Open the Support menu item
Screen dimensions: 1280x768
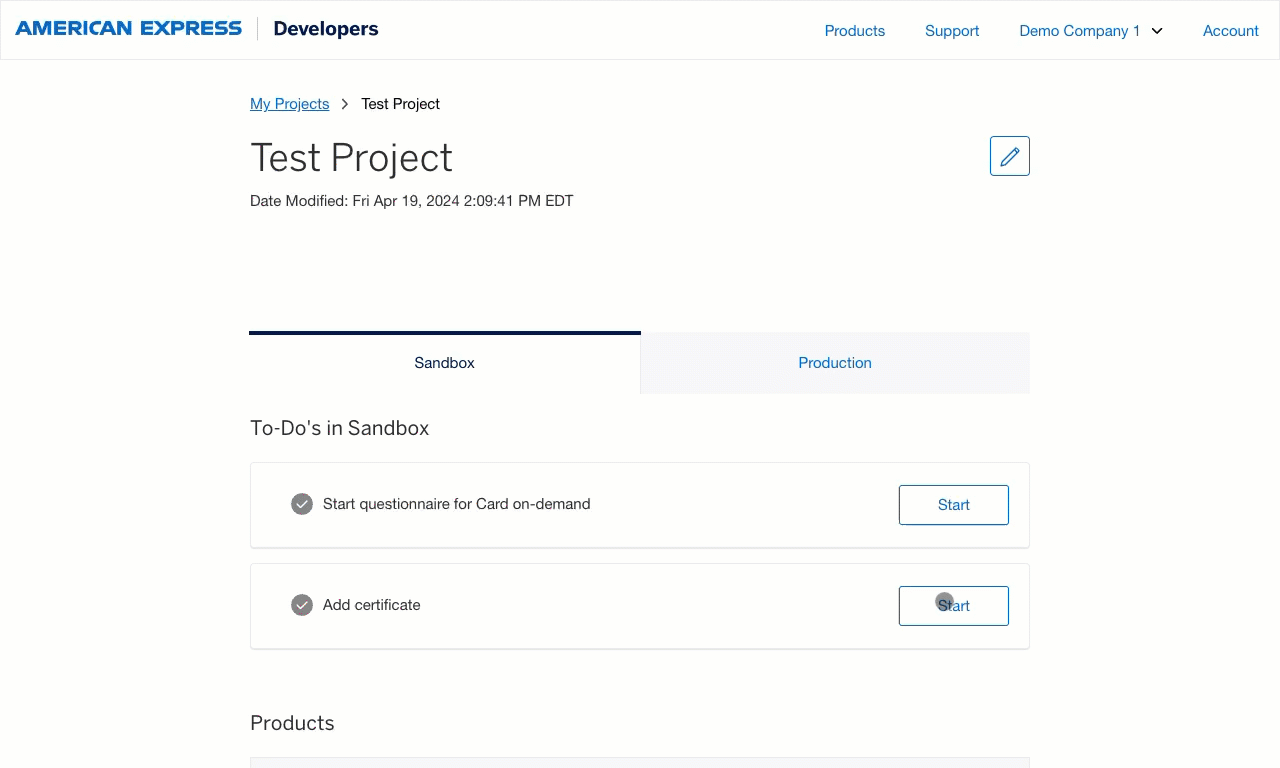[951, 31]
